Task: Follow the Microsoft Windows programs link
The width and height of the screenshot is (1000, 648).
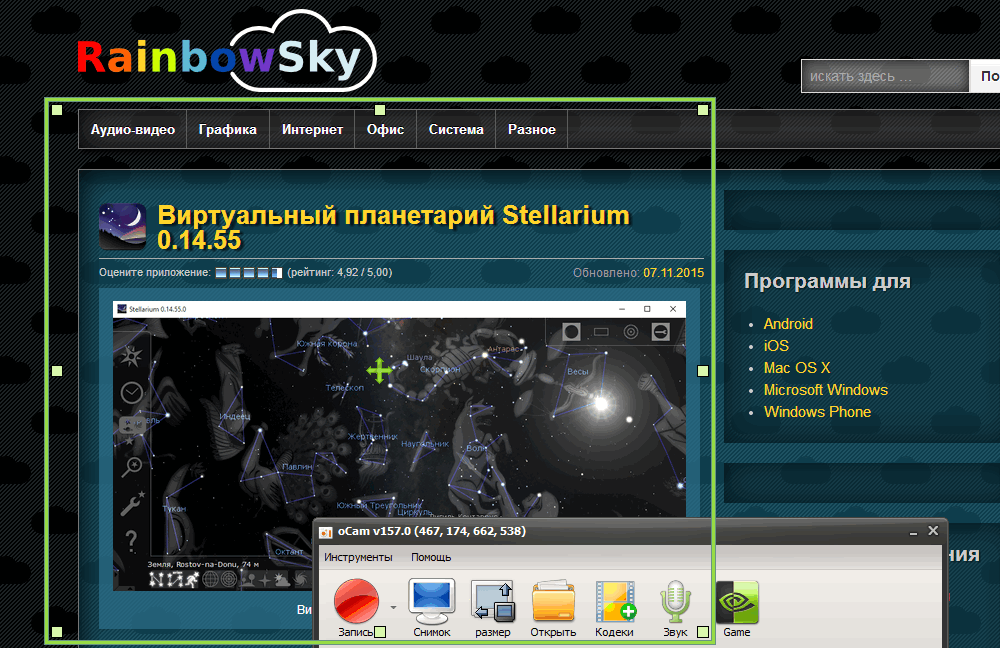Action: click(x=826, y=390)
